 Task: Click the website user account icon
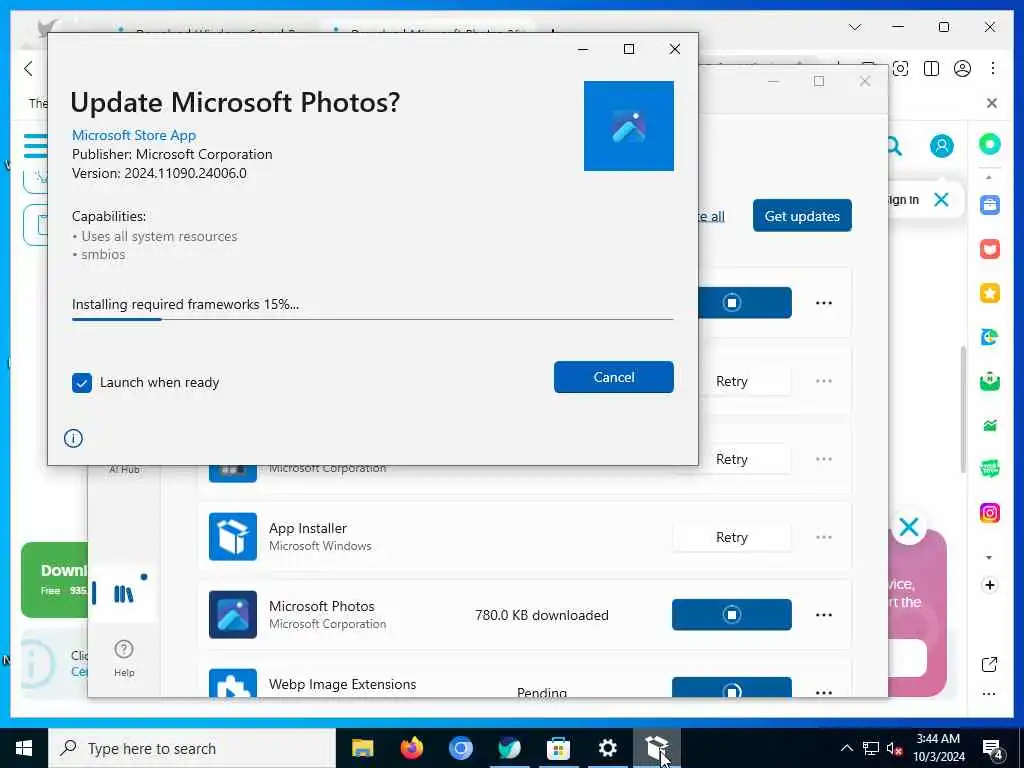coord(942,146)
